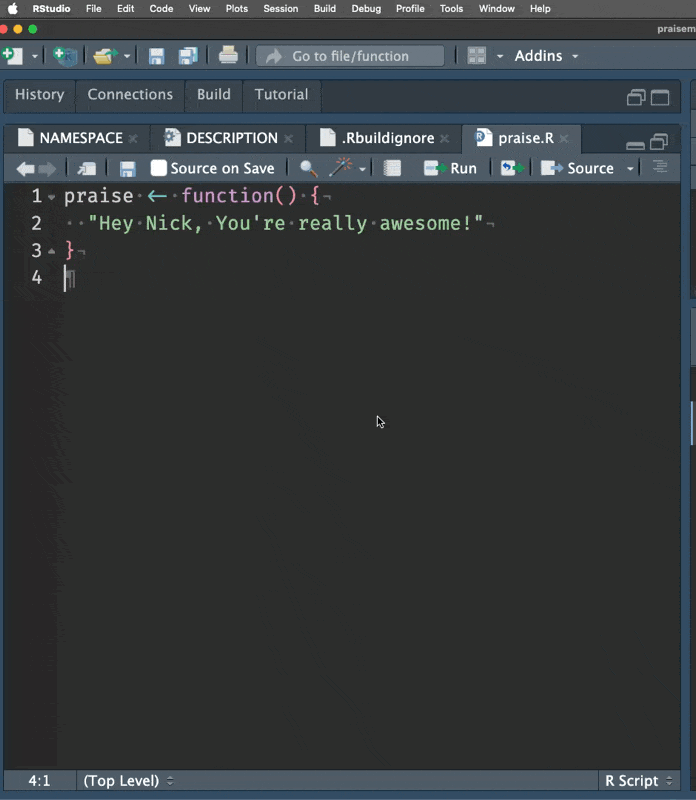696x800 pixels.
Task: Click the Print icon in main toolbar
Action: [228, 56]
